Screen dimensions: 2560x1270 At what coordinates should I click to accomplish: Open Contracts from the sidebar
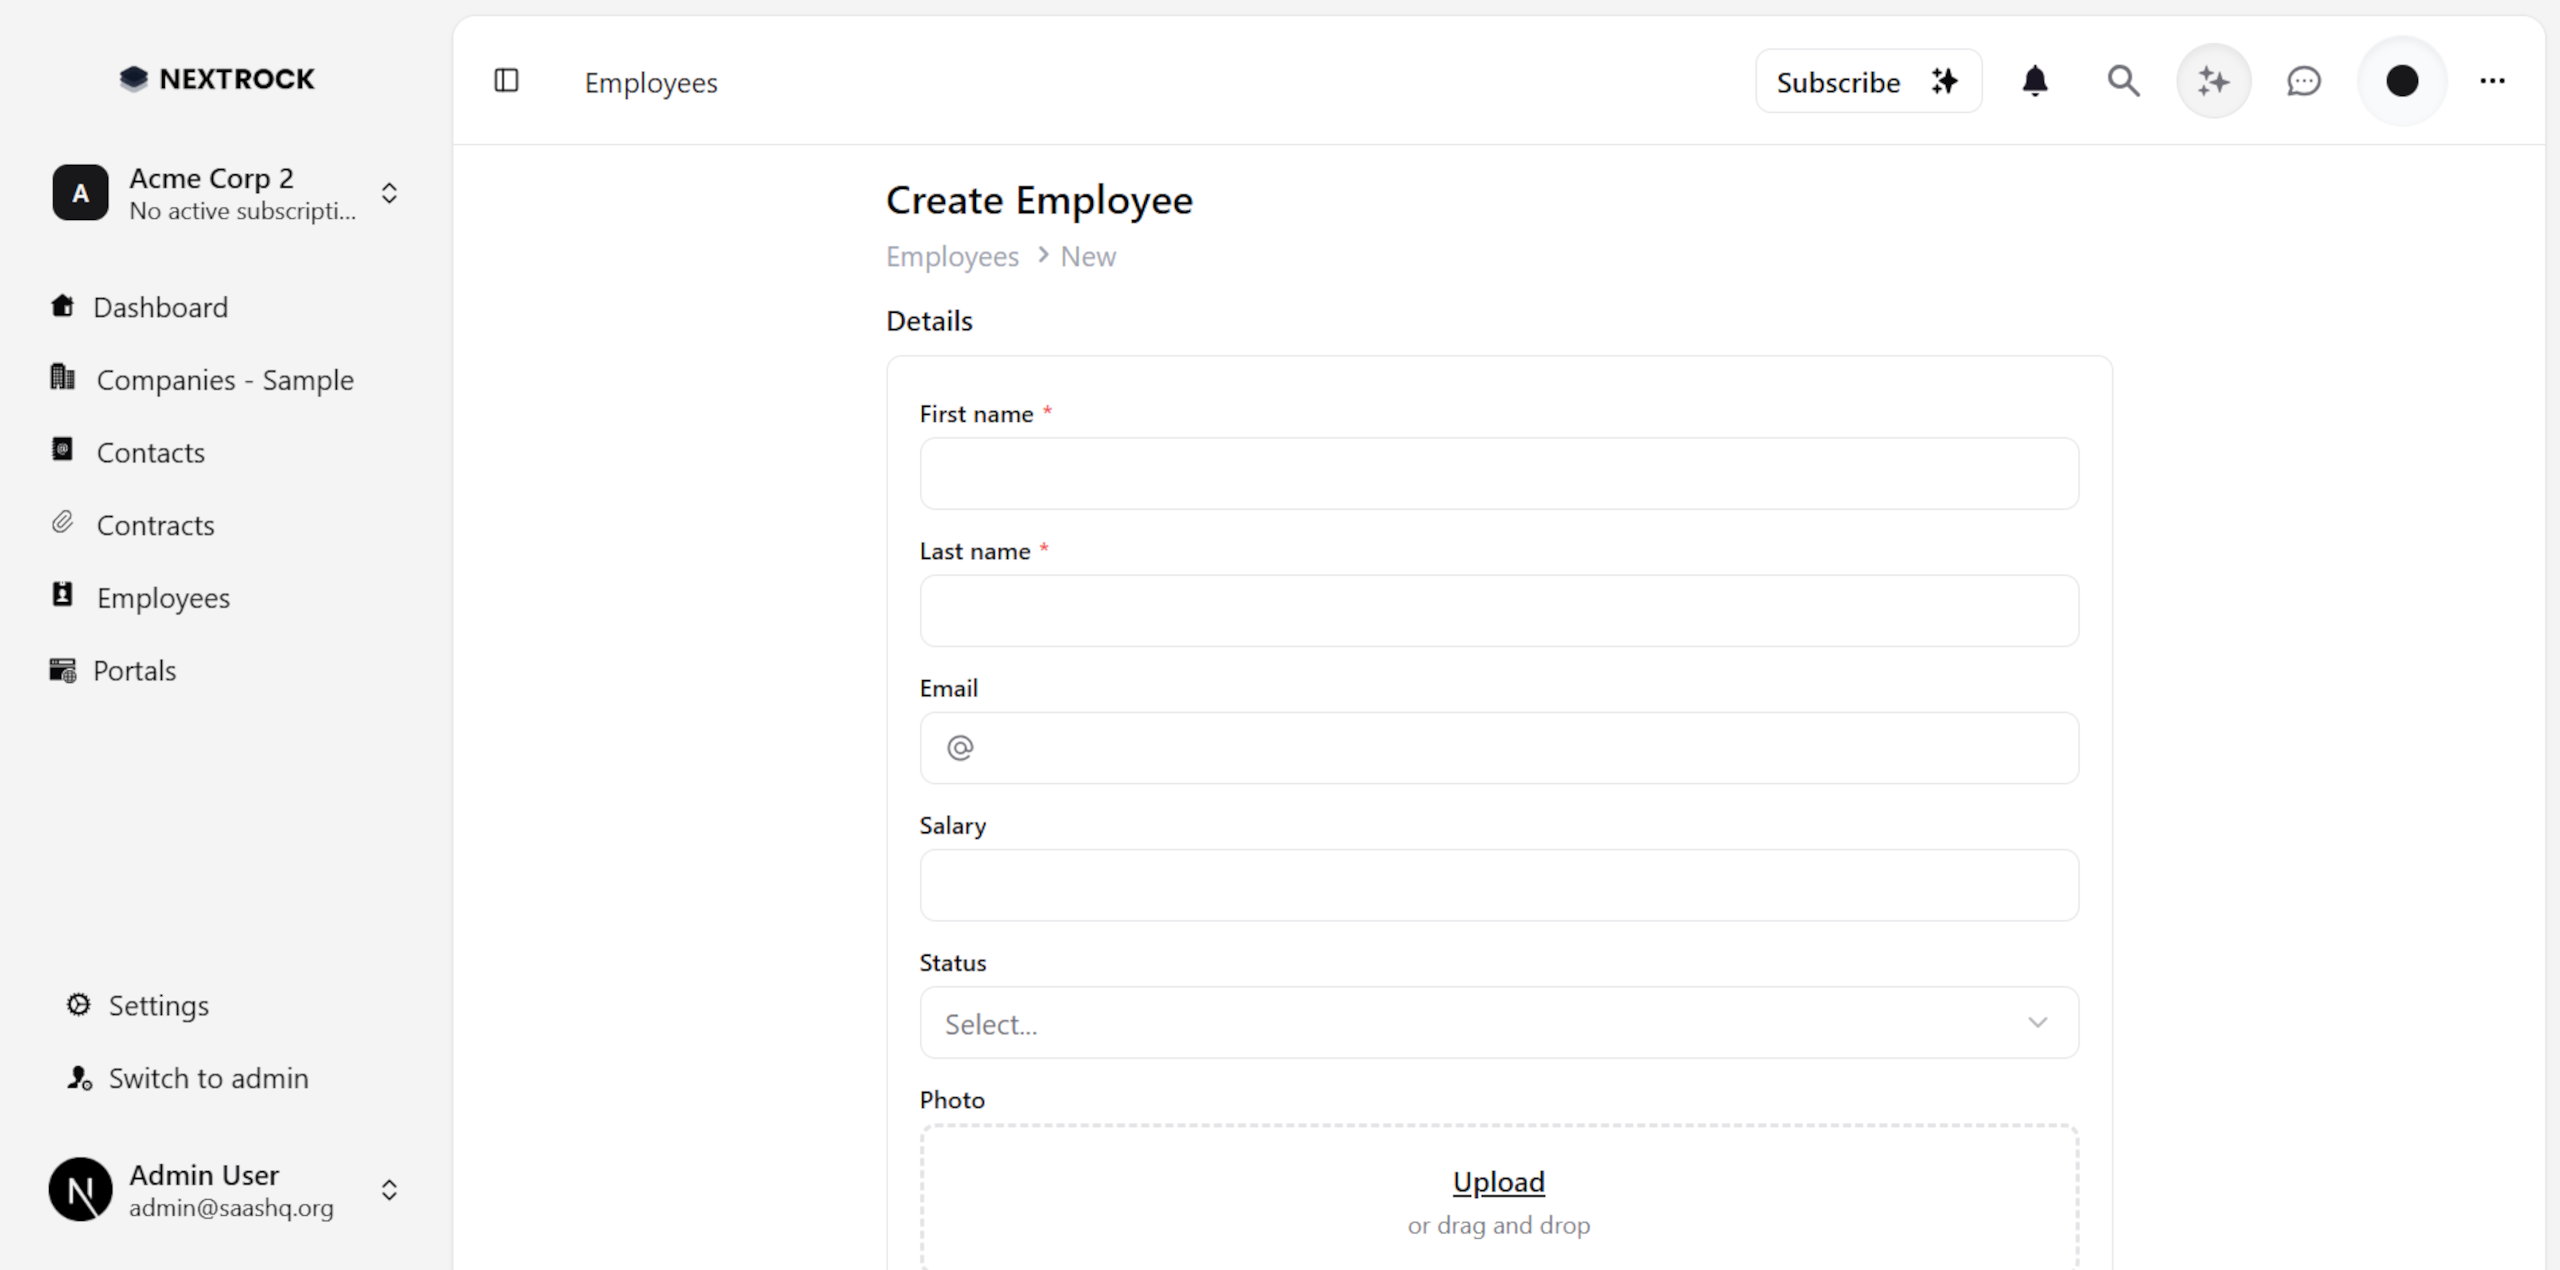(x=155, y=525)
